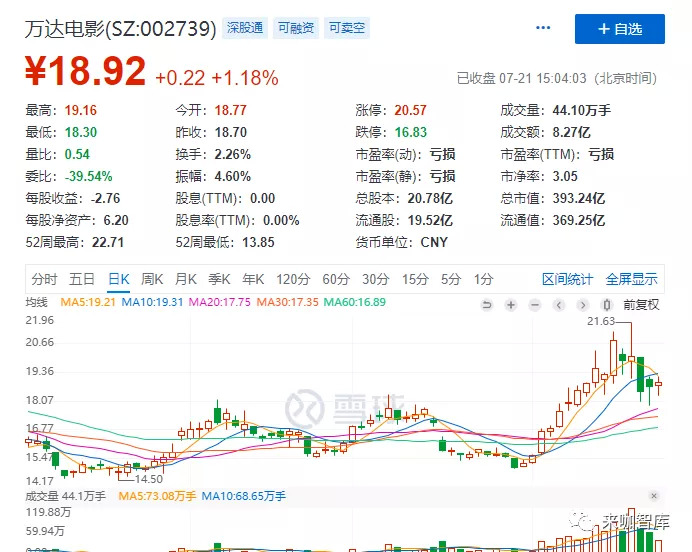Click the 14.50 low marker on chart
This screenshot has height=552, width=692.
coord(149,479)
